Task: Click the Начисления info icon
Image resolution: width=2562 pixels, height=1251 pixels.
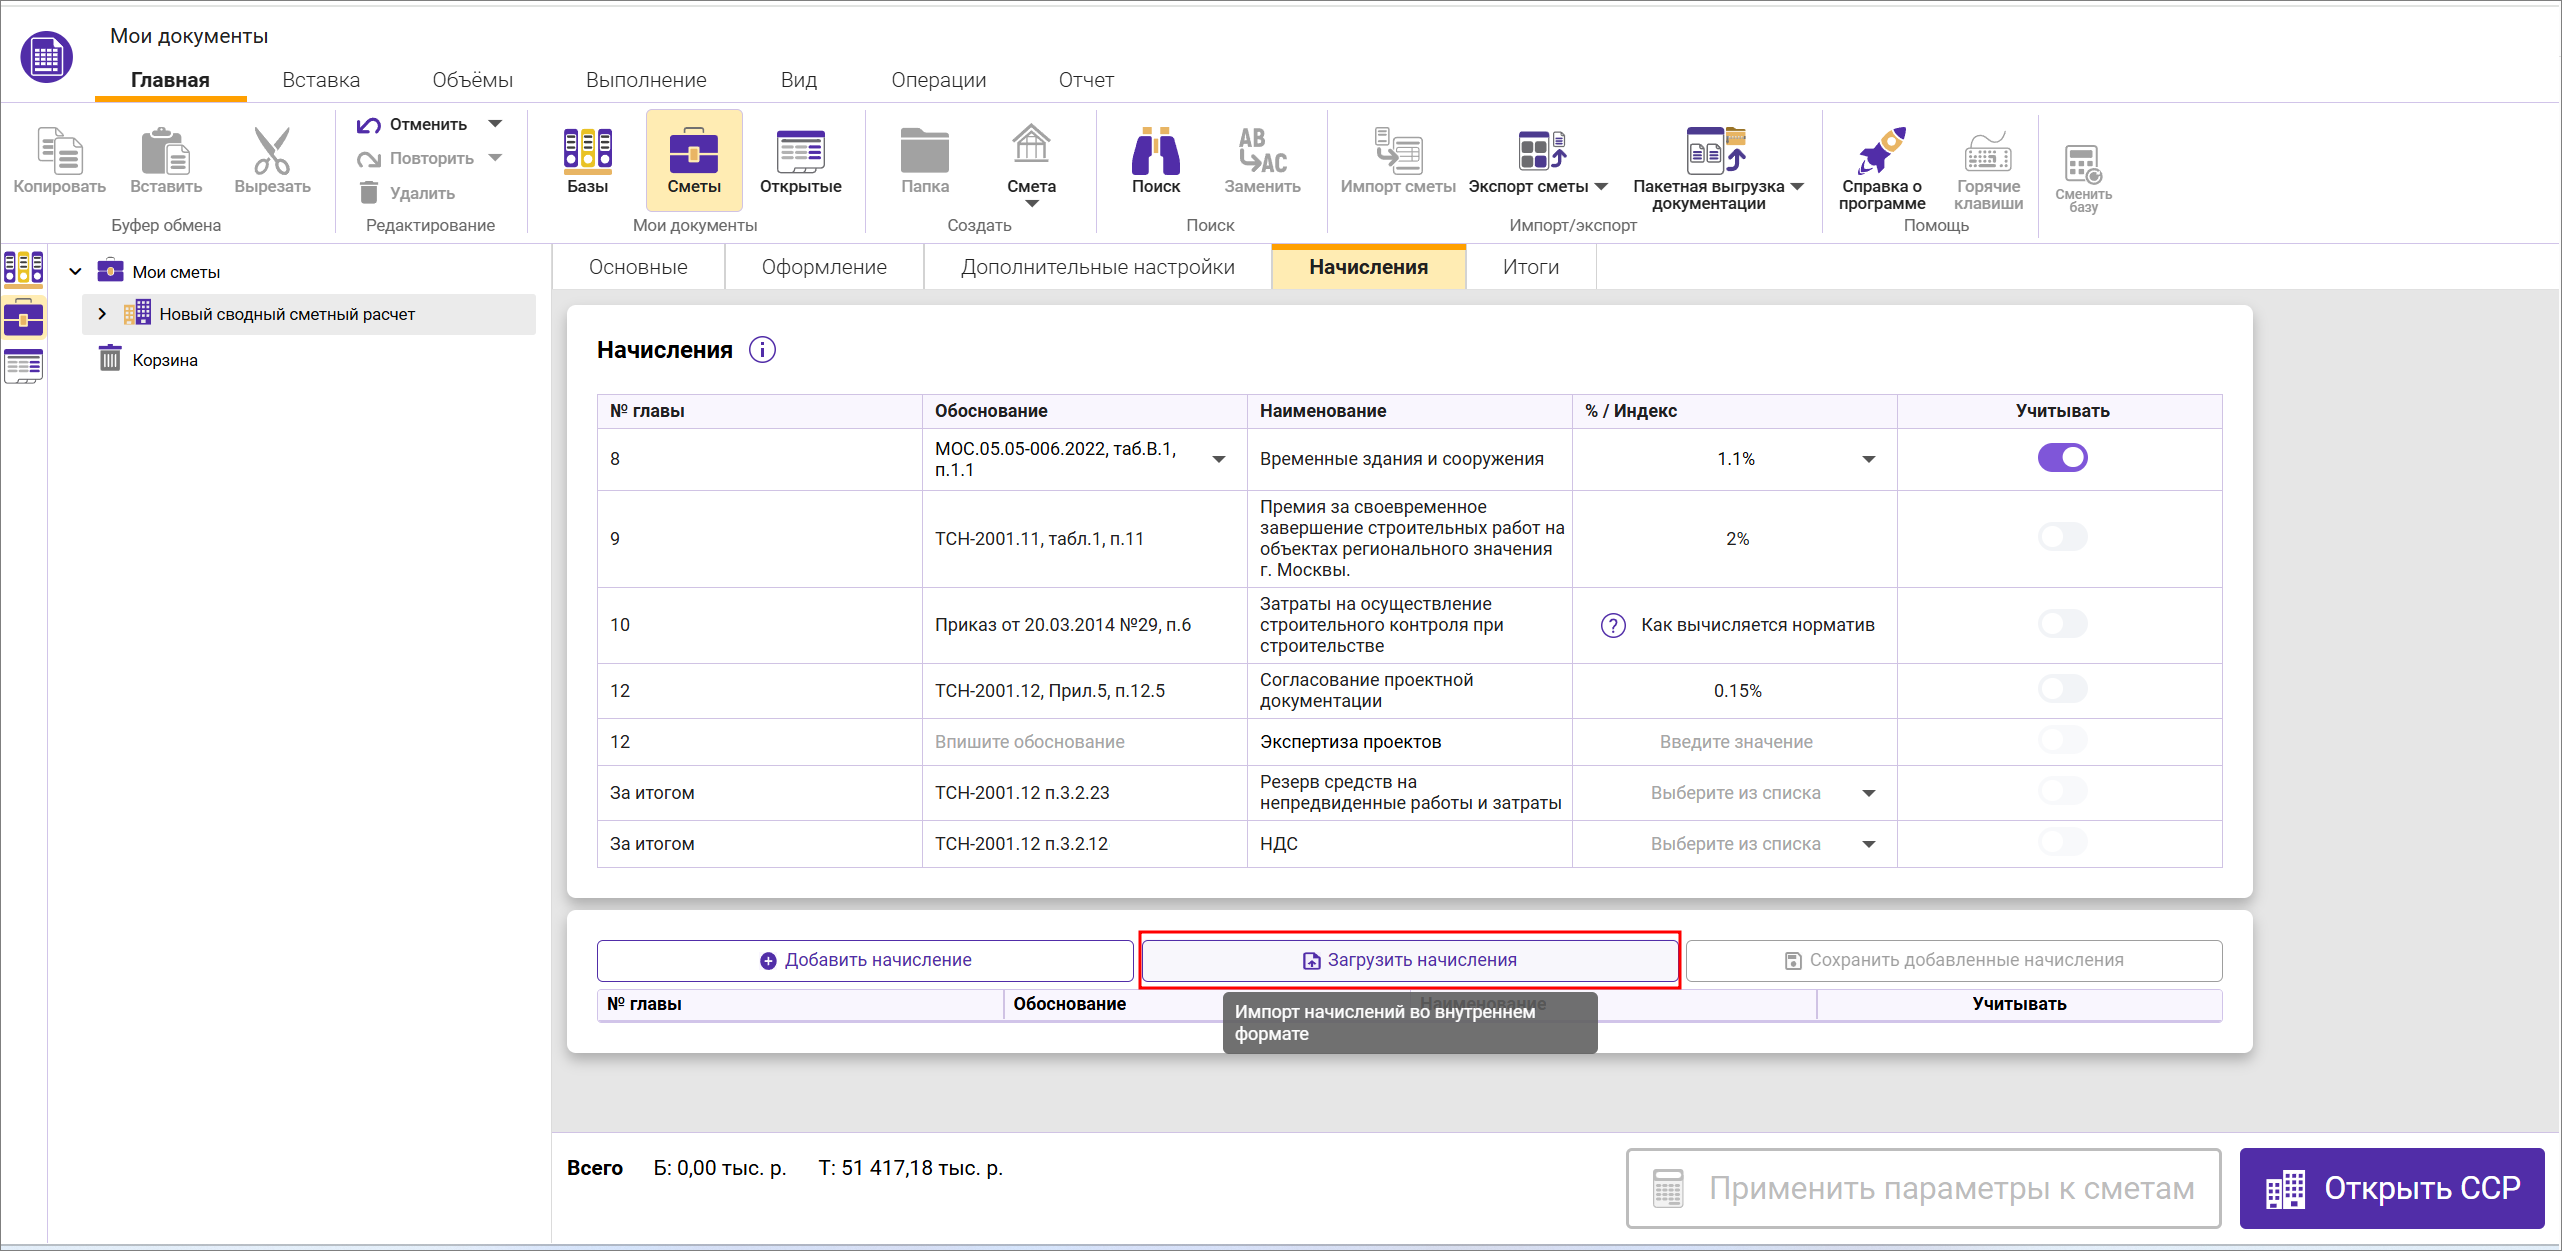Action: [762, 350]
